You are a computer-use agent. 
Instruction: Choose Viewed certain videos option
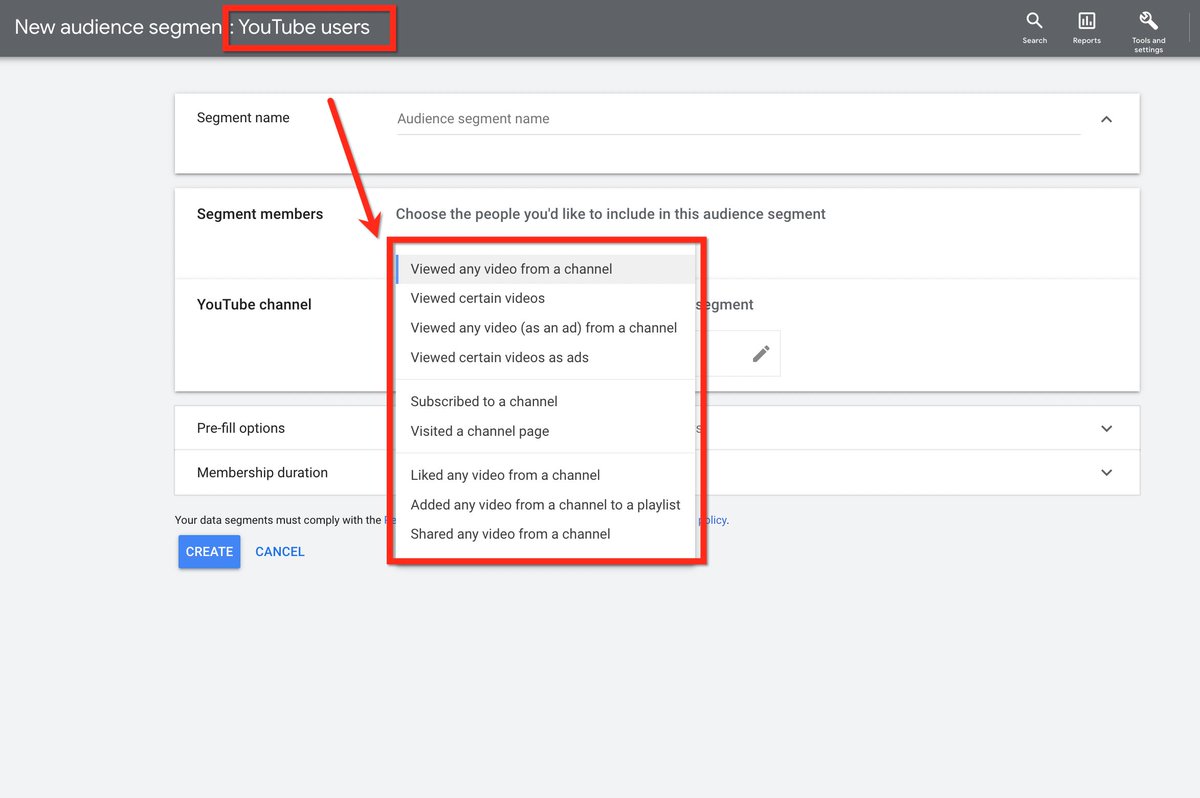tap(545, 298)
